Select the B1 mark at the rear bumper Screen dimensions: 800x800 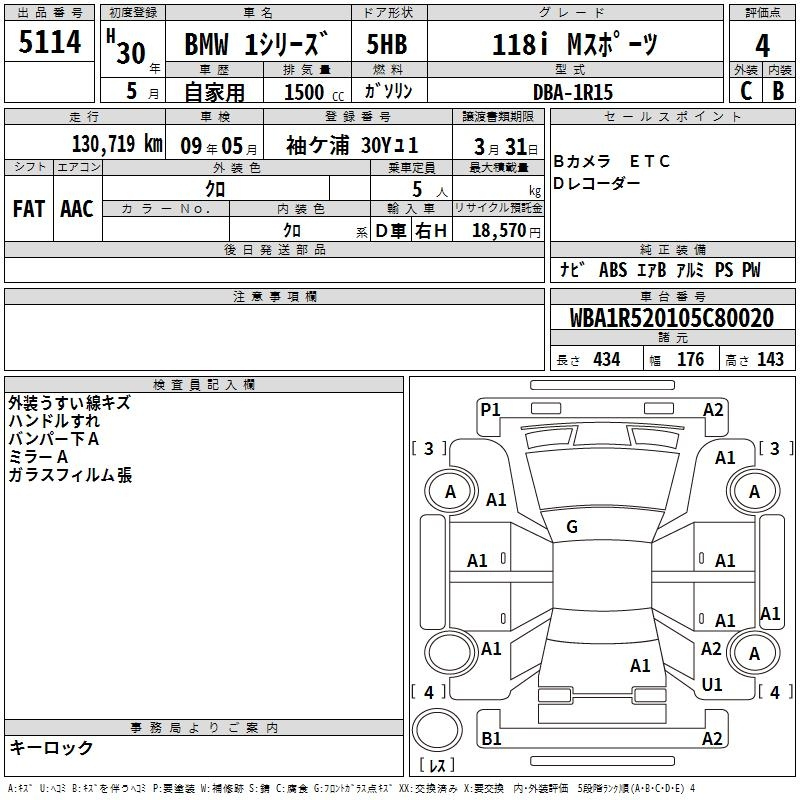[x=491, y=739]
